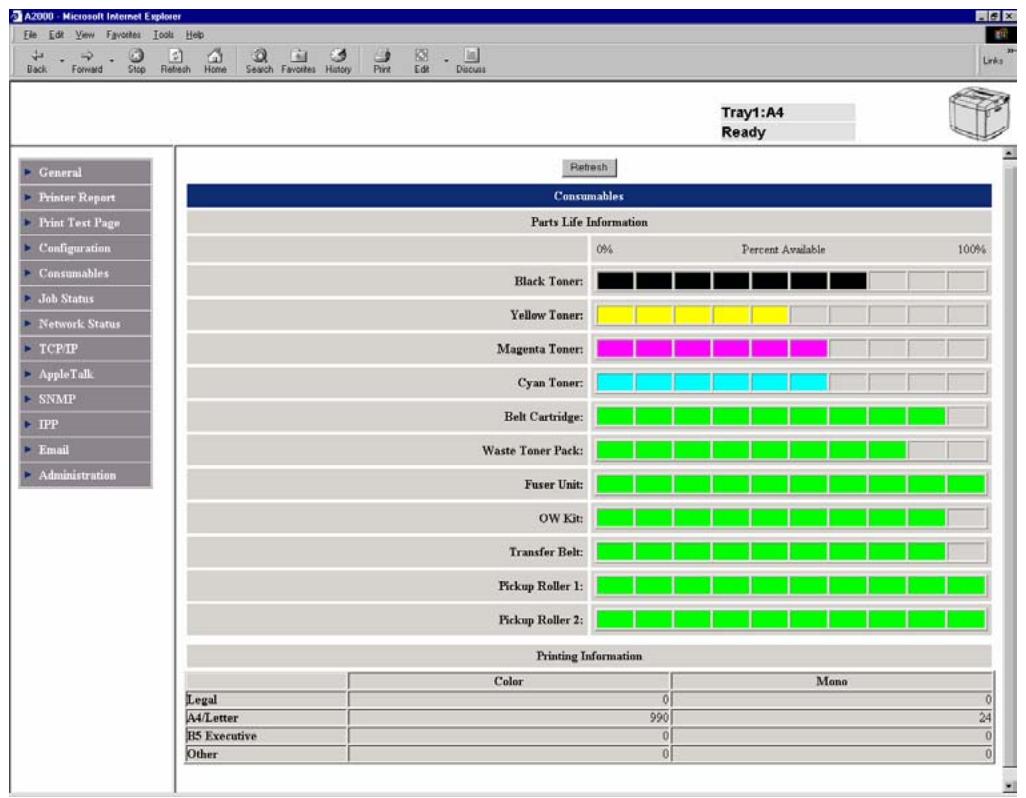This screenshot has width=1026, height=798.
Task: Open the Favorites toolbar icon
Action: [x=298, y=61]
